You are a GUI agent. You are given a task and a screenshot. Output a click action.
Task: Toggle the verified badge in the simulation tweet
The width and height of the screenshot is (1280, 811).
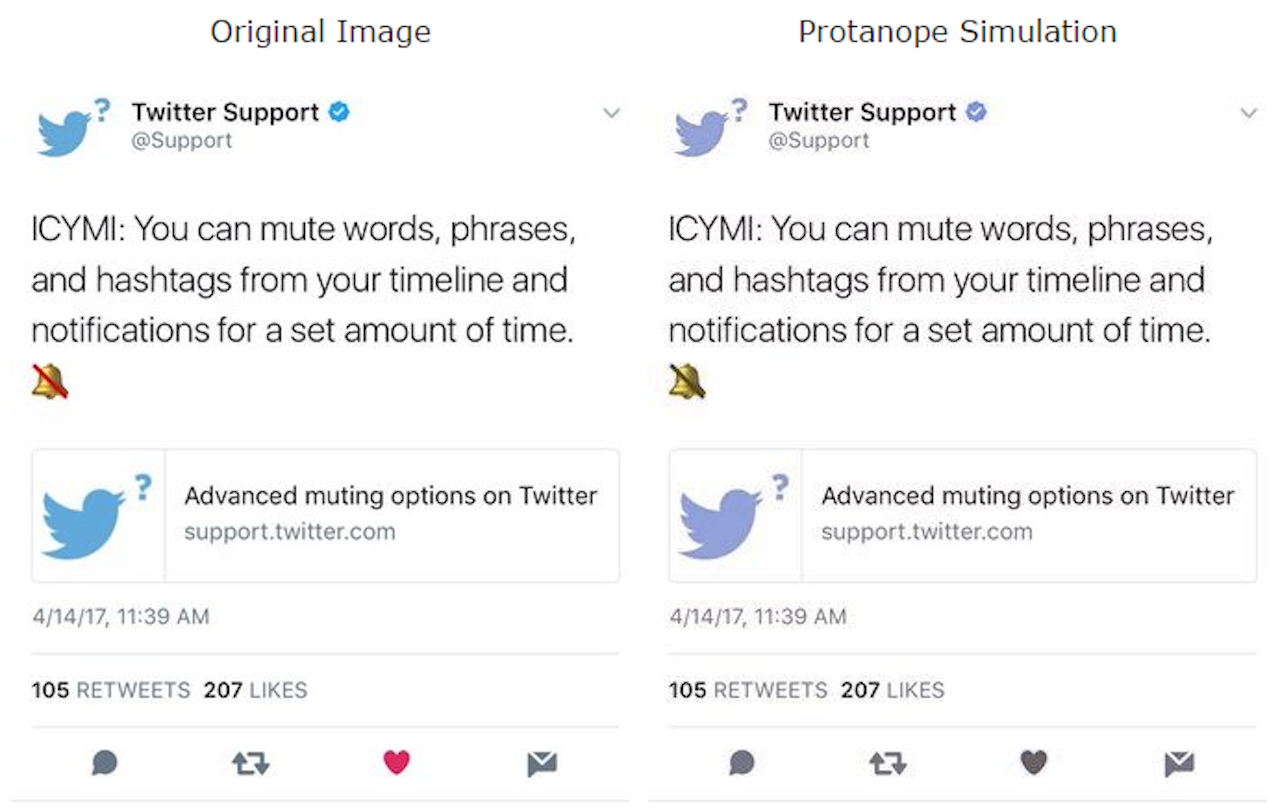(x=977, y=112)
